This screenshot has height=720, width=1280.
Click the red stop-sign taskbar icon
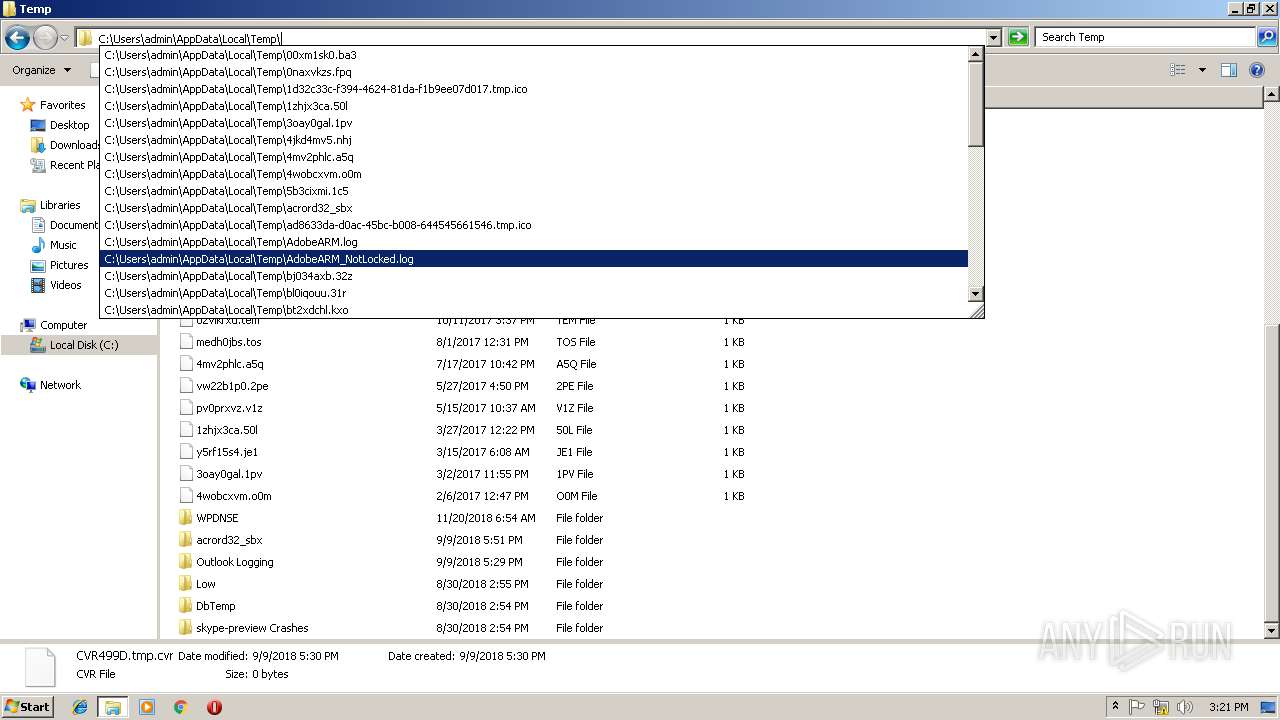(214, 707)
